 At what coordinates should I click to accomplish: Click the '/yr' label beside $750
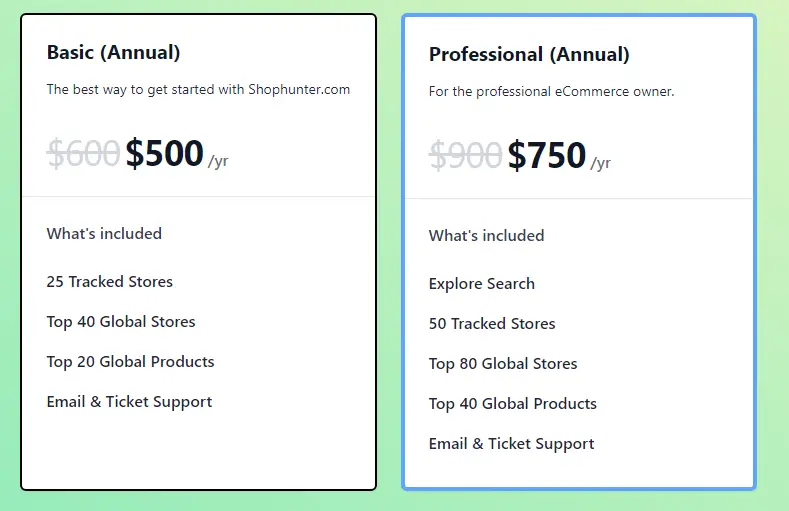(x=600, y=163)
